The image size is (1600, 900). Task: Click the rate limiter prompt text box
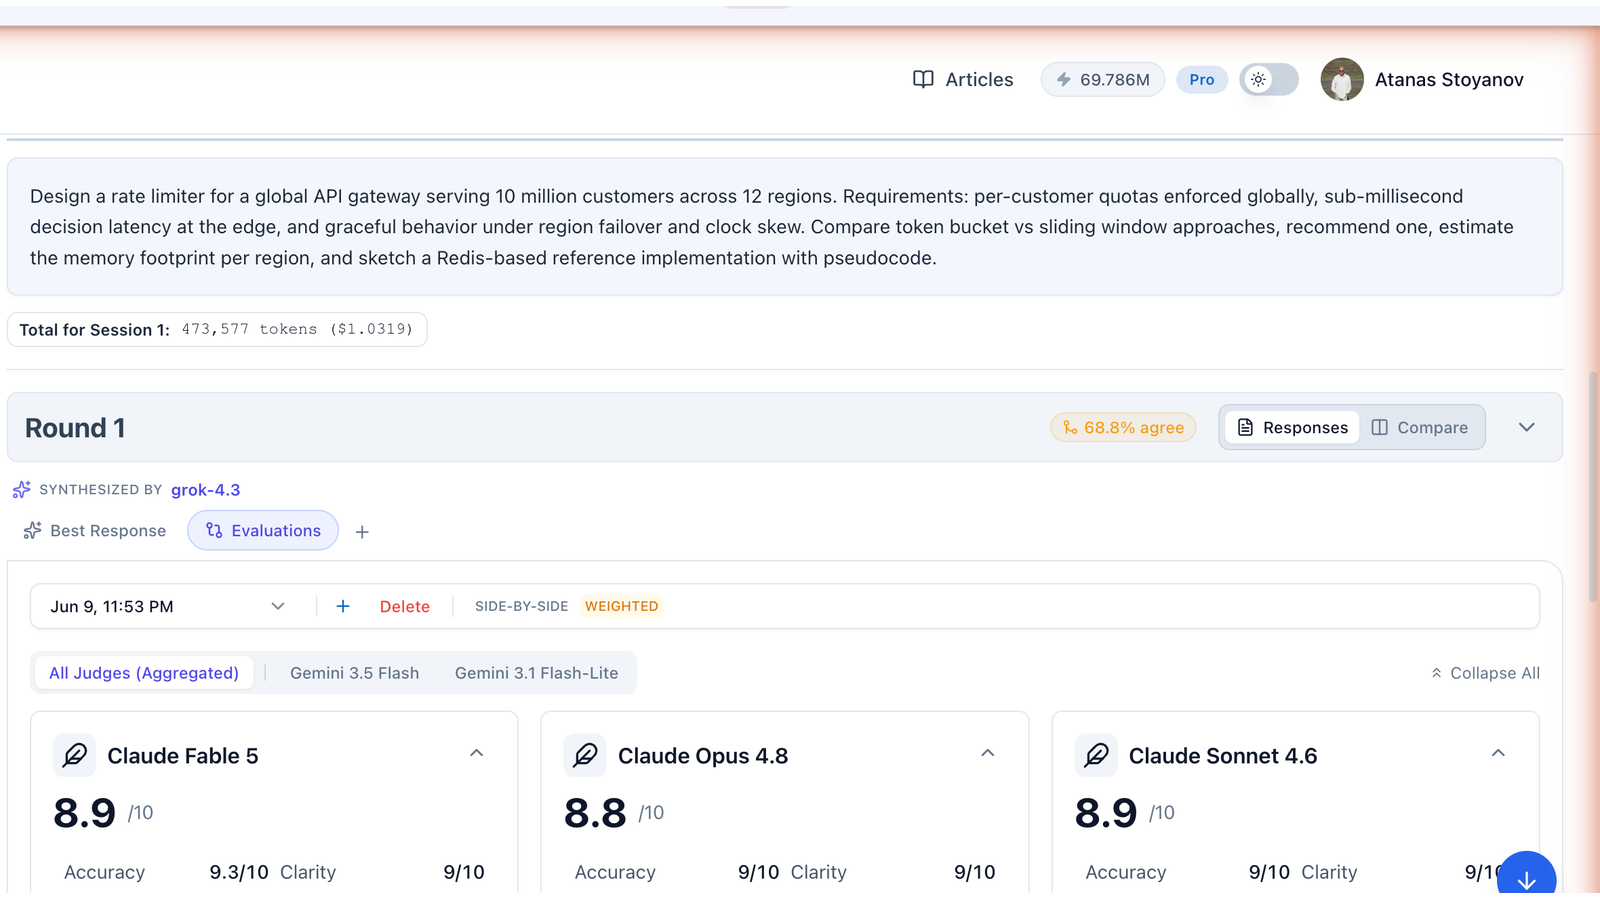coord(785,227)
